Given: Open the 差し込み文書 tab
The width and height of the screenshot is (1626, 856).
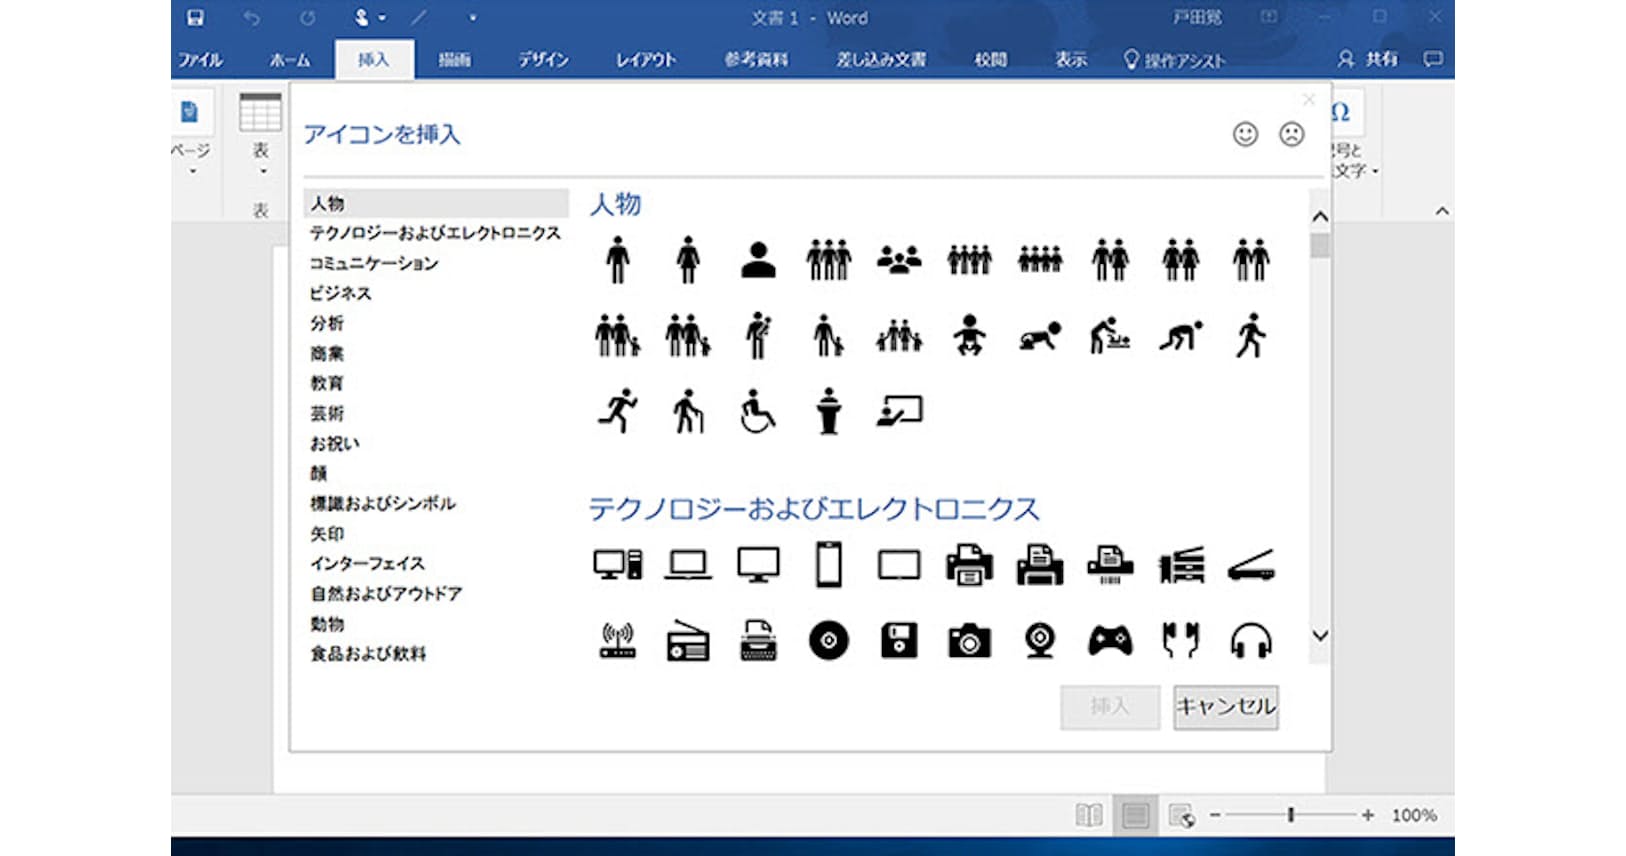Looking at the screenshot, I should [881, 60].
